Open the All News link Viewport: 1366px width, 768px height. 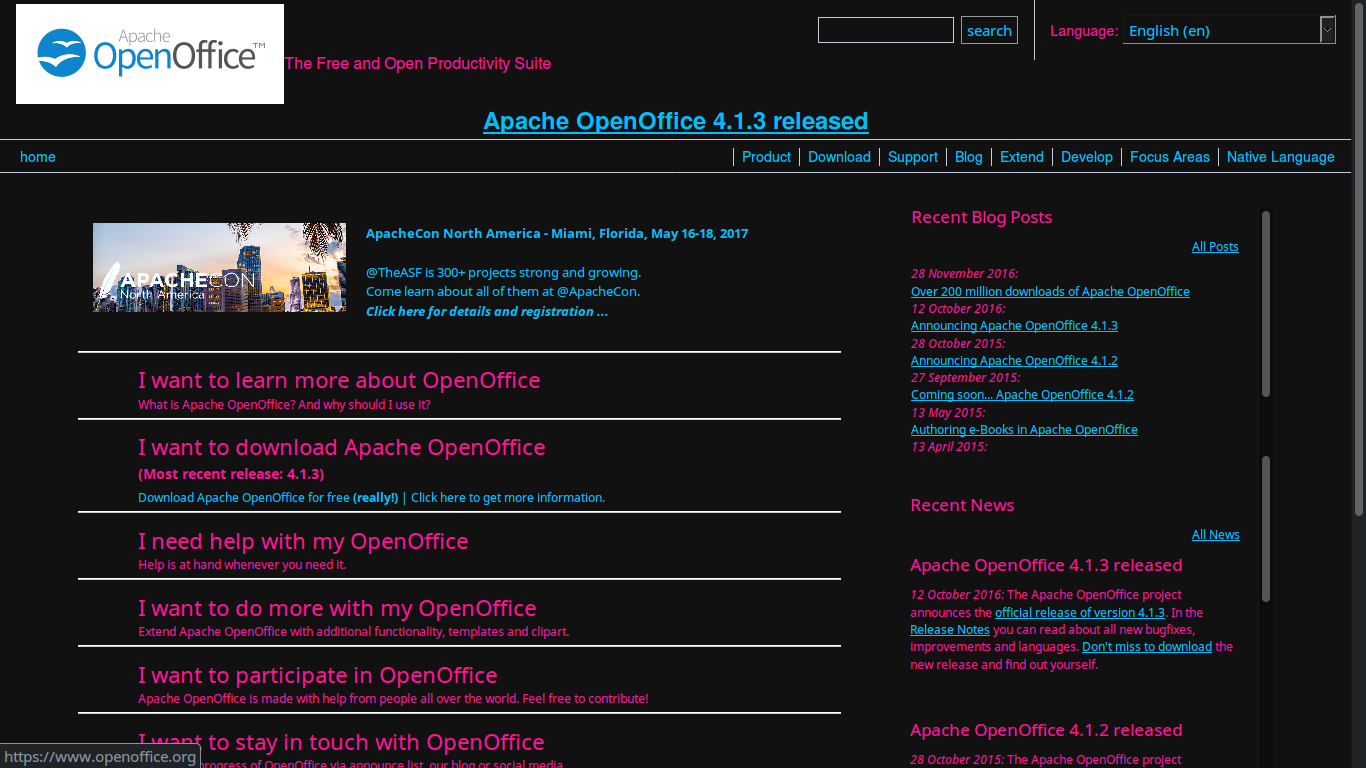coord(1215,534)
